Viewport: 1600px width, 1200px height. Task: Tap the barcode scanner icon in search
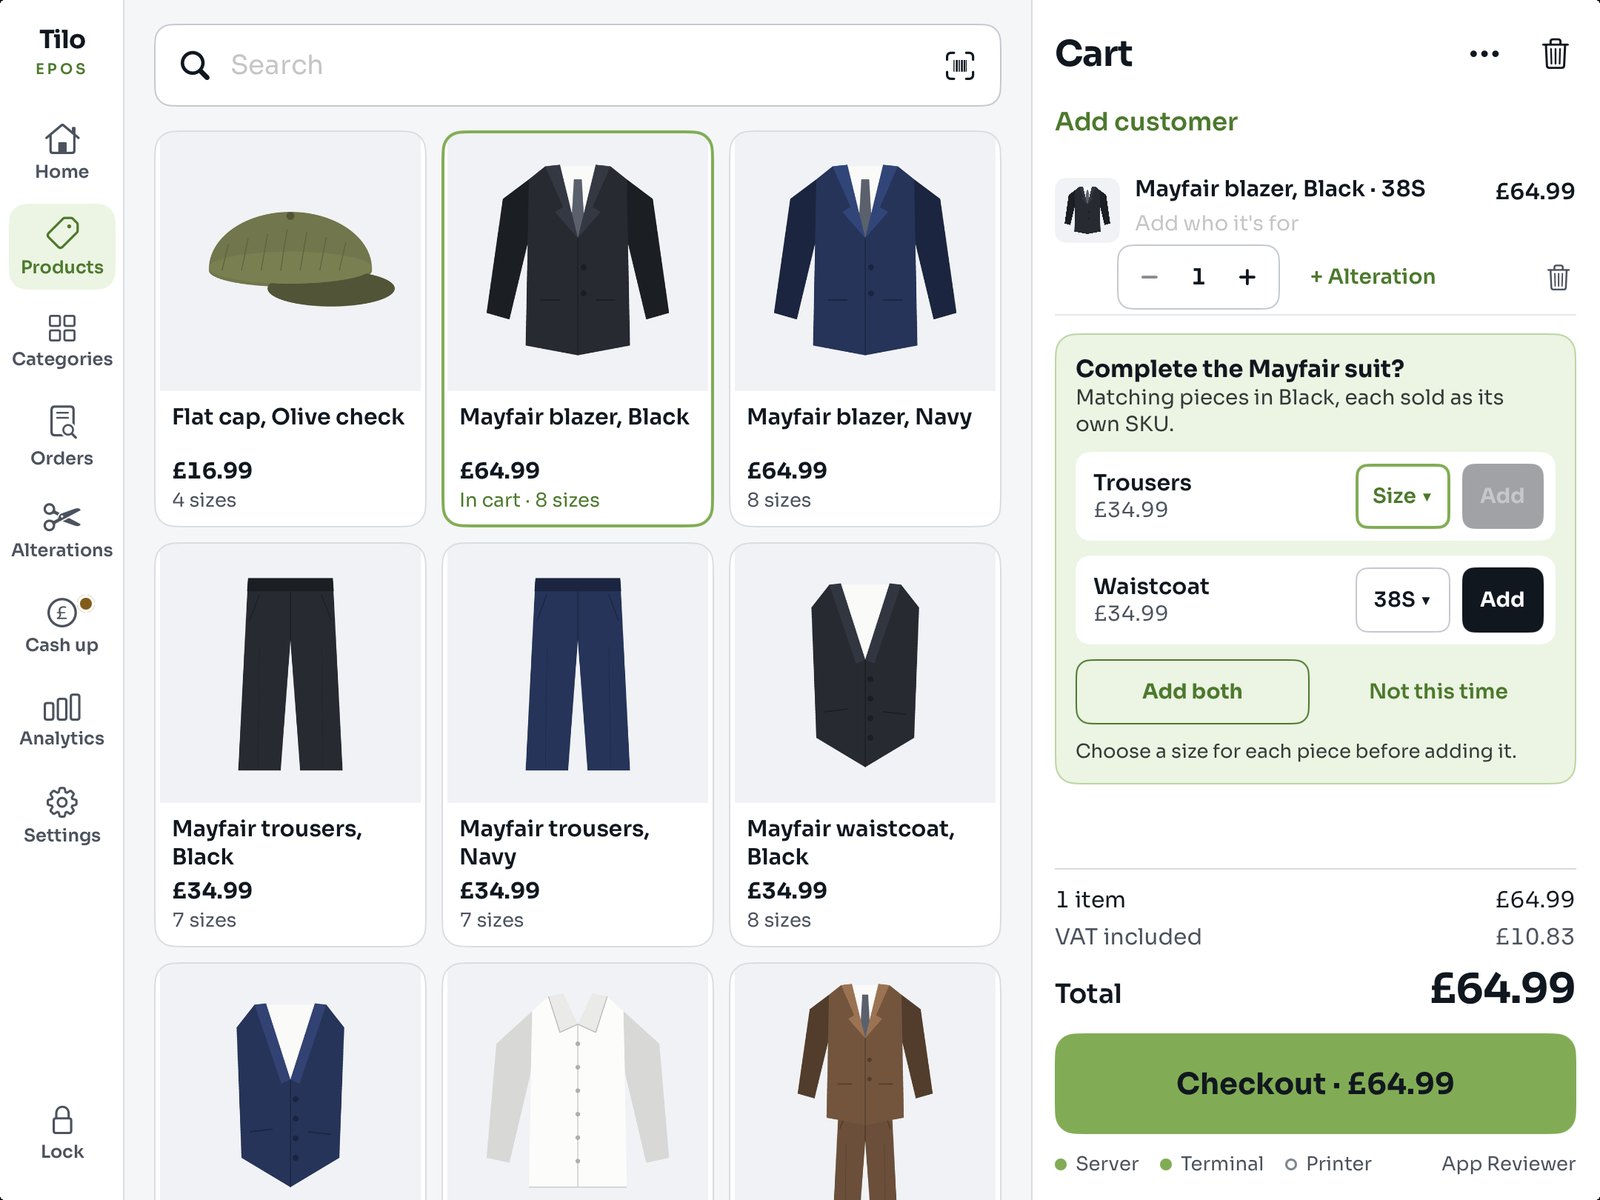[x=960, y=66]
